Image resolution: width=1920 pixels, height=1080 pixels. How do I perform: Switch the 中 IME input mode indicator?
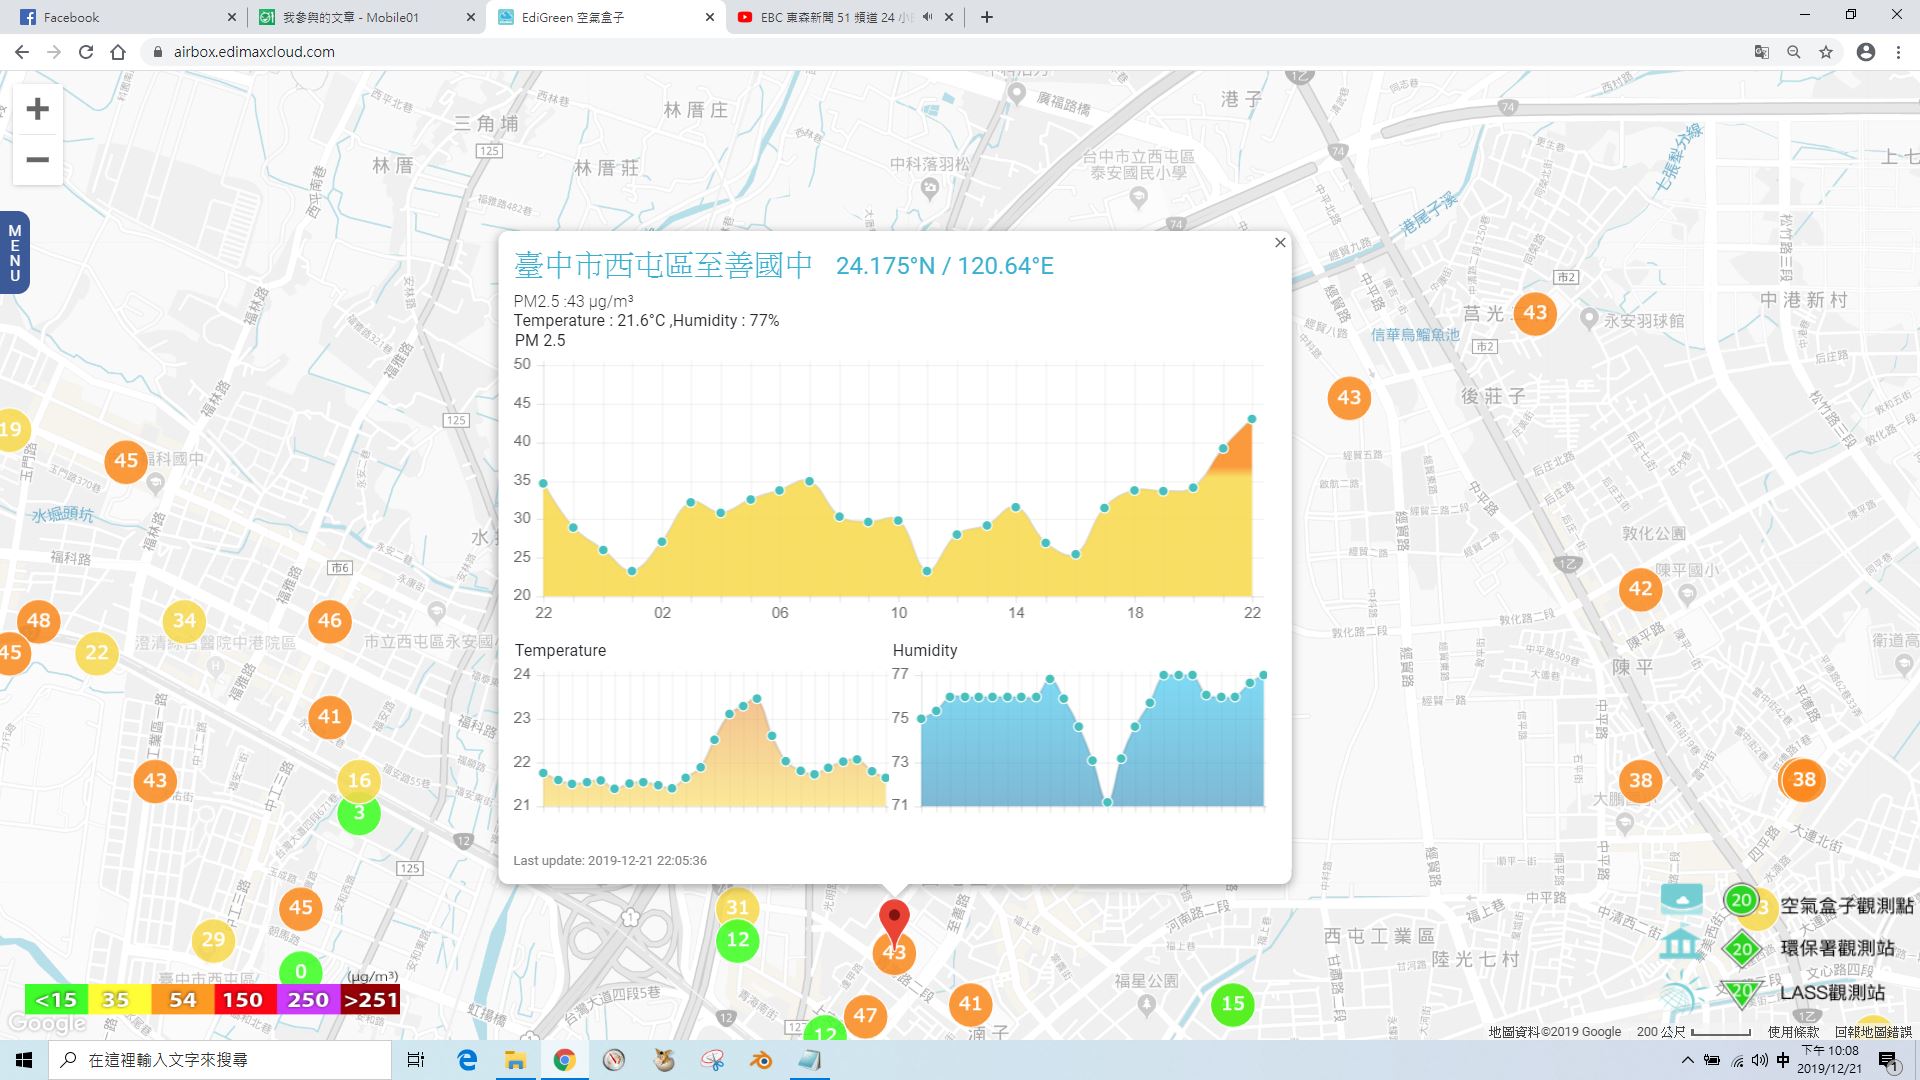click(x=1783, y=1060)
